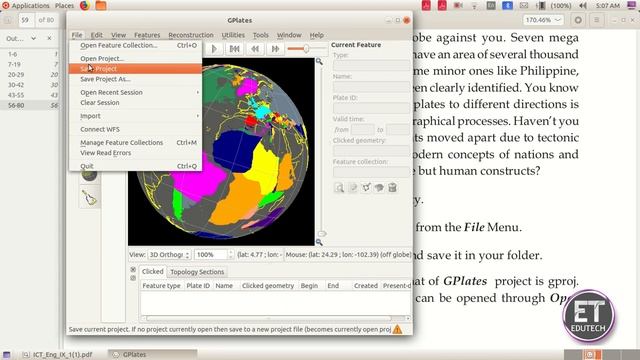Open the Places menu in the top panel
640x360 pixels.
point(64,5)
